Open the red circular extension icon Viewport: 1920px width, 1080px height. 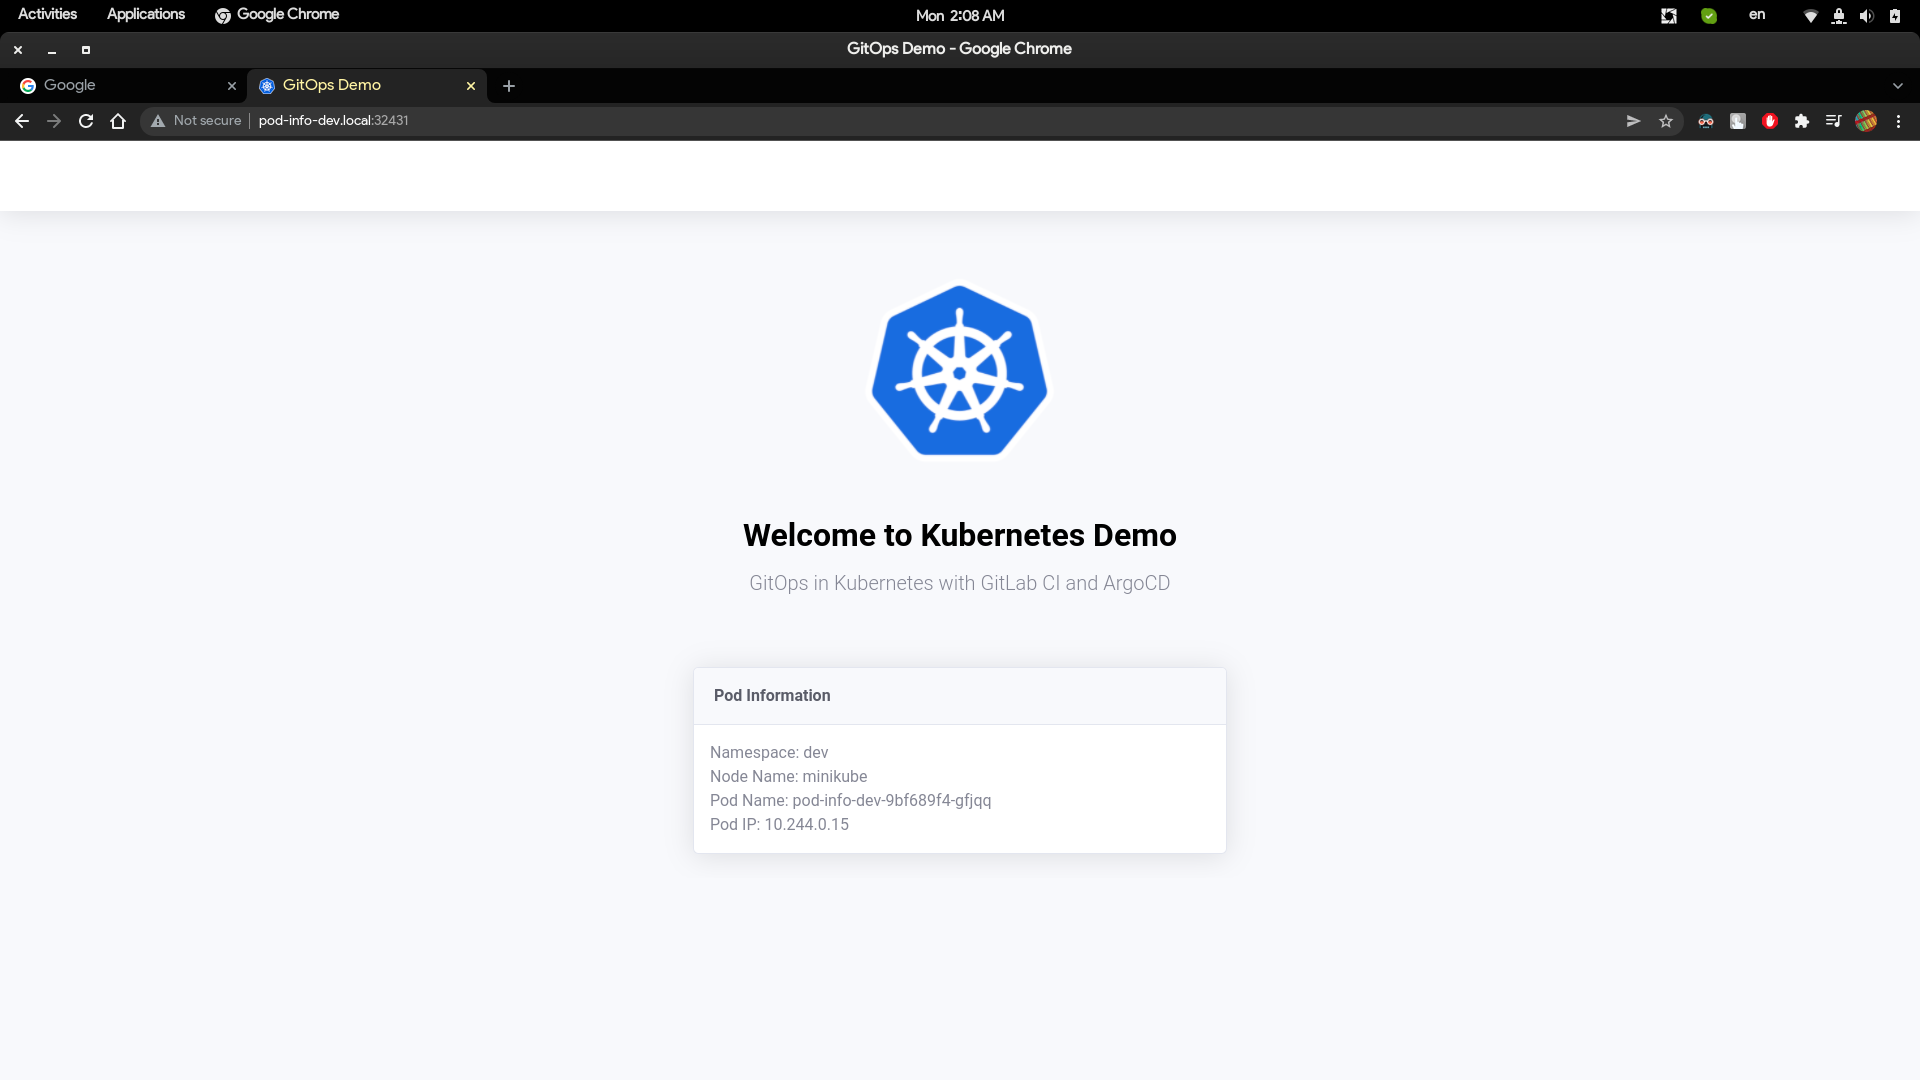point(1770,121)
